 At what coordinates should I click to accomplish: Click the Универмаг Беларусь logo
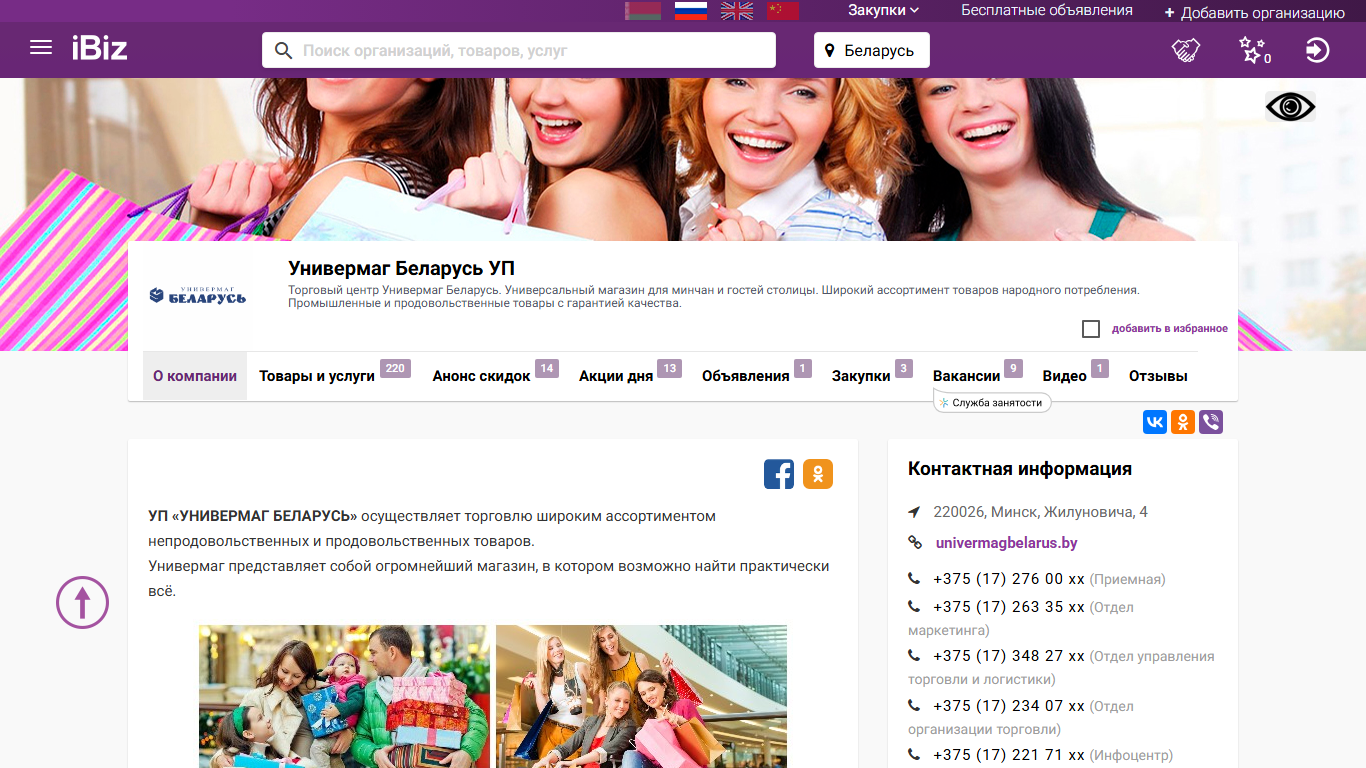pyautogui.click(x=198, y=295)
